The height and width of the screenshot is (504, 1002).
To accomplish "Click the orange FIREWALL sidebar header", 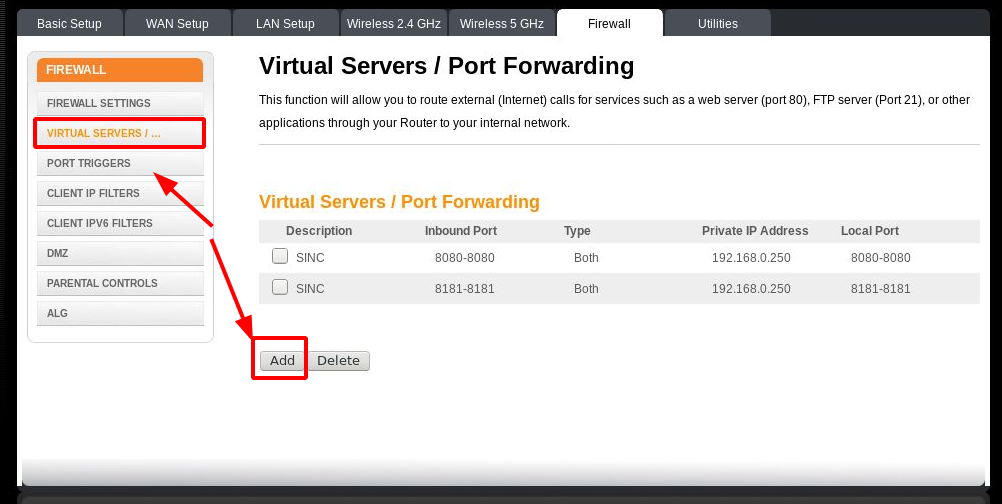I will (x=120, y=70).
